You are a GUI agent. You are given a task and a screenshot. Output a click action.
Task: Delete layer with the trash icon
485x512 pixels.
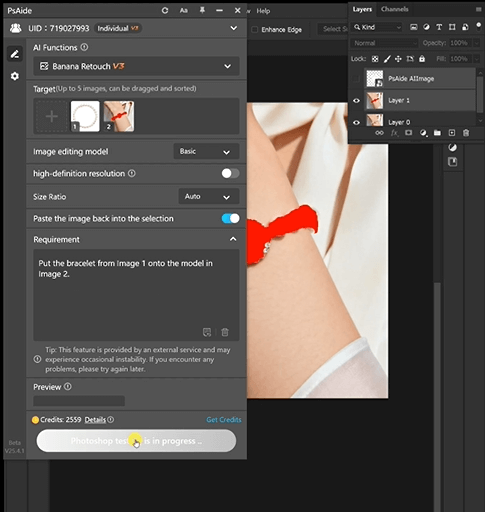click(x=466, y=133)
